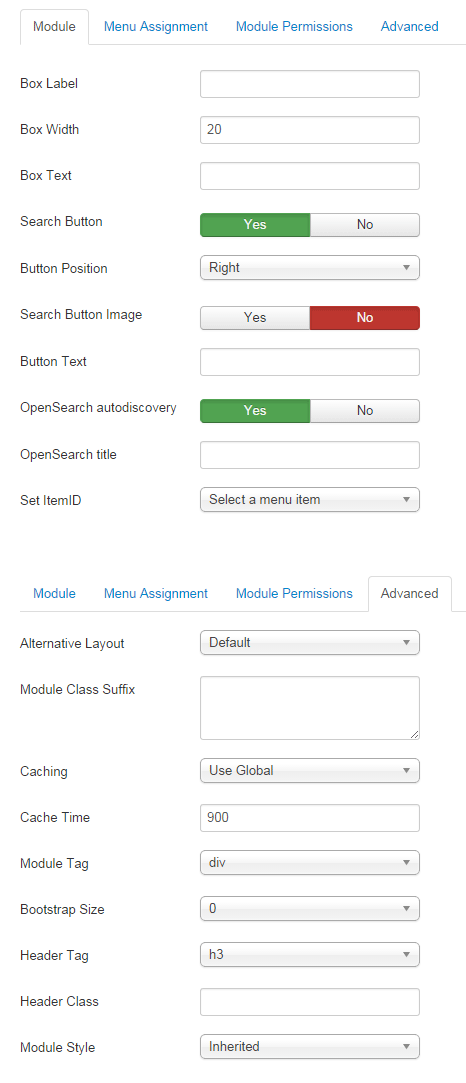The image size is (466, 1083).
Task: Set Search Button to No
Action: pos(365,224)
